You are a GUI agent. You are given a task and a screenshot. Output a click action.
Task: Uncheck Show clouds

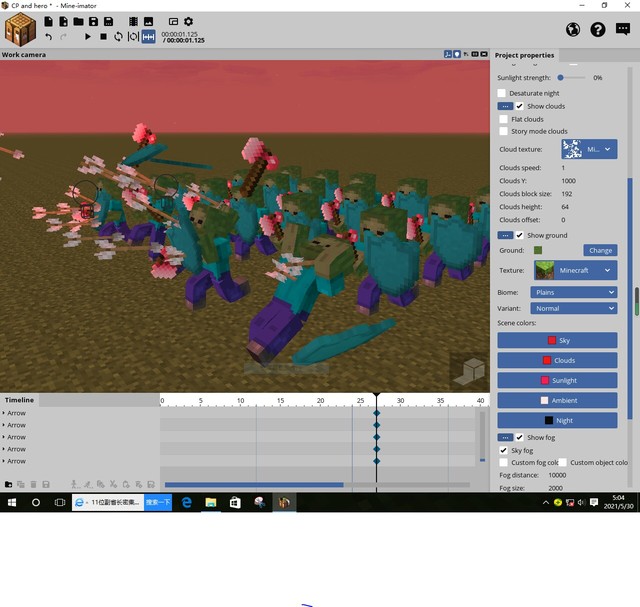(519, 106)
